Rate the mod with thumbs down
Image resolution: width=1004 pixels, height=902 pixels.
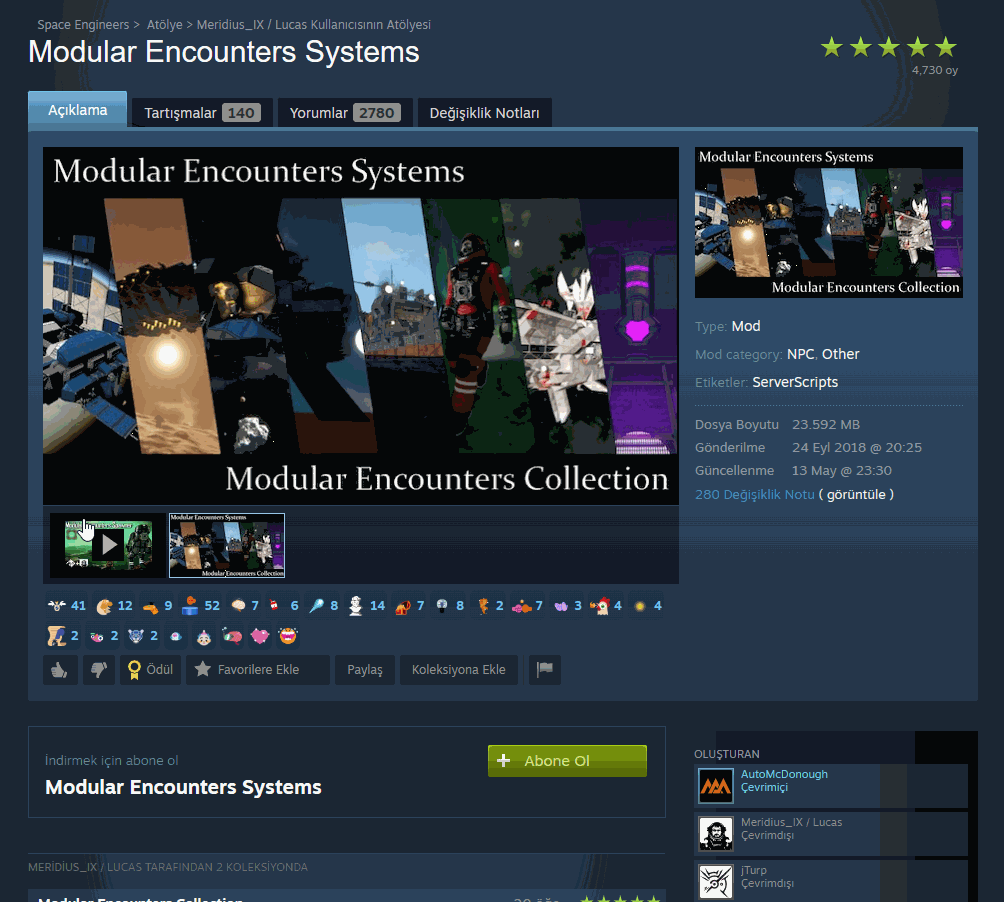point(98,670)
